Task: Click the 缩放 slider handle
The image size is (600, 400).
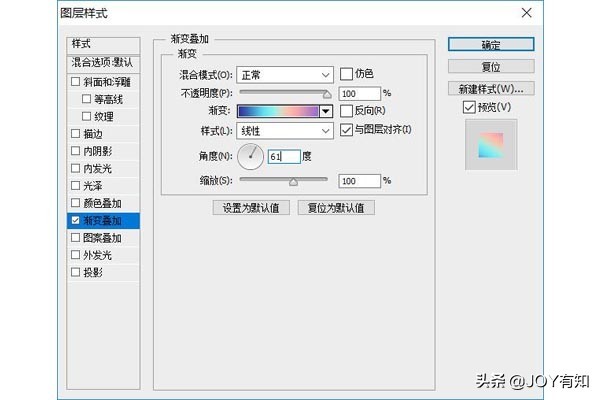Action: click(x=293, y=182)
